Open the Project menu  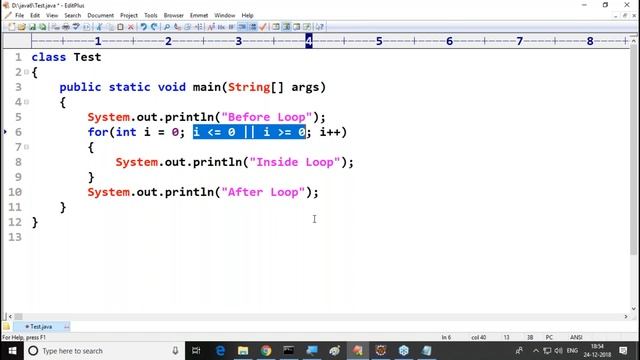129,16
